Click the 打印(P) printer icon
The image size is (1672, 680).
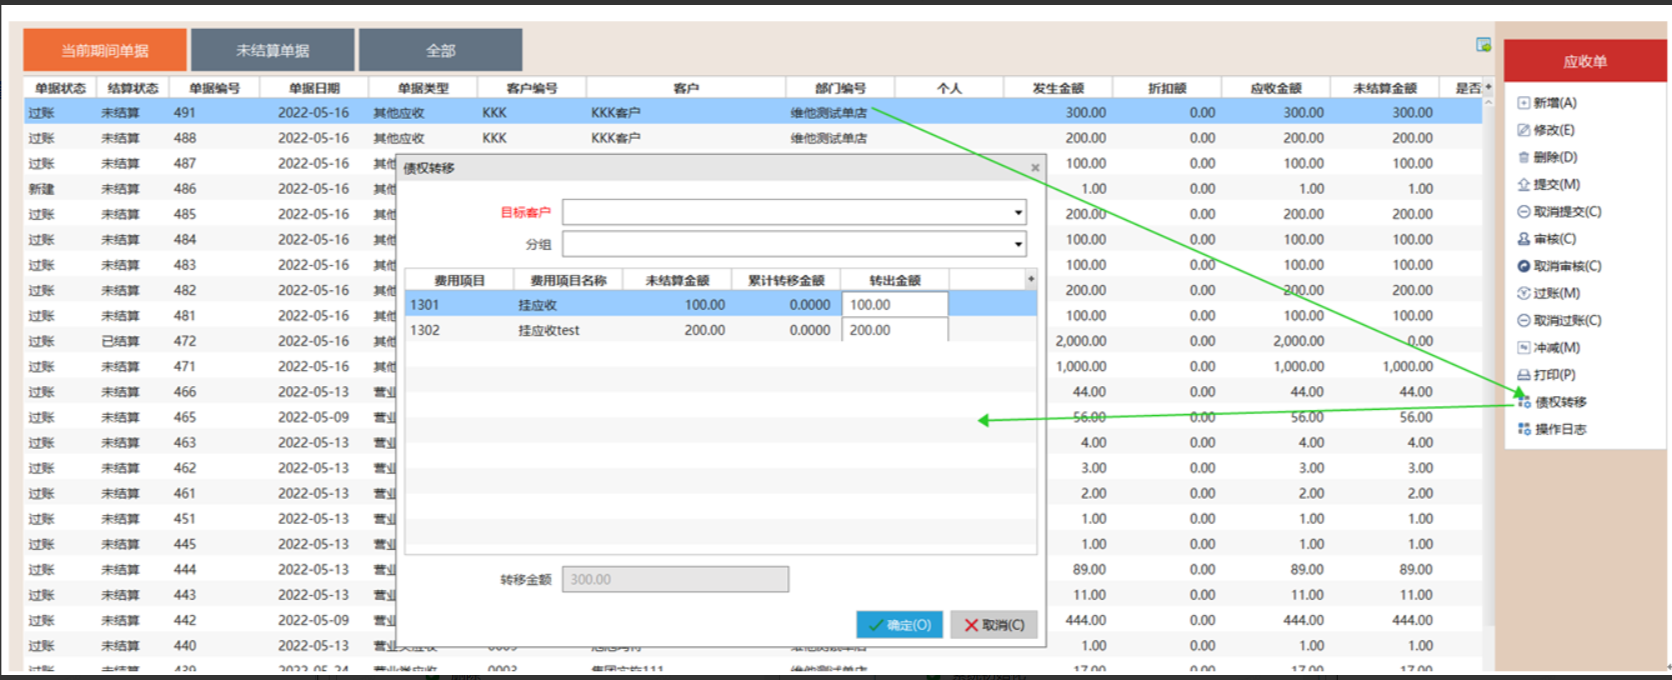coord(1524,375)
